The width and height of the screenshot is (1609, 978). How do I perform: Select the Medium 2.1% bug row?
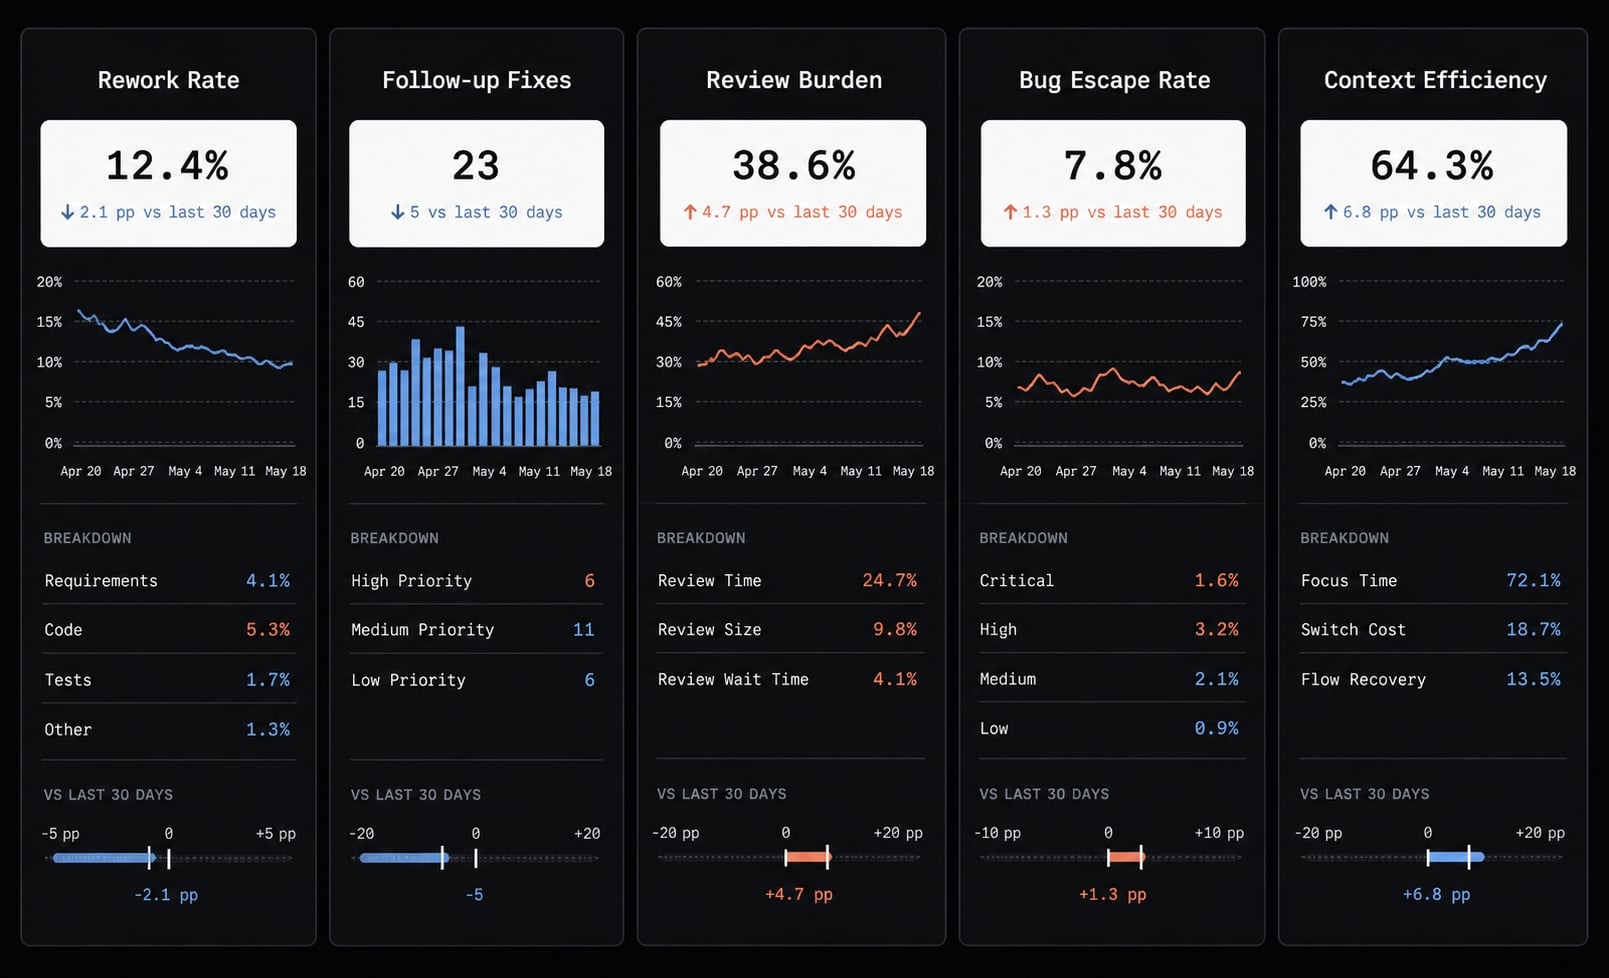[1111, 679]
